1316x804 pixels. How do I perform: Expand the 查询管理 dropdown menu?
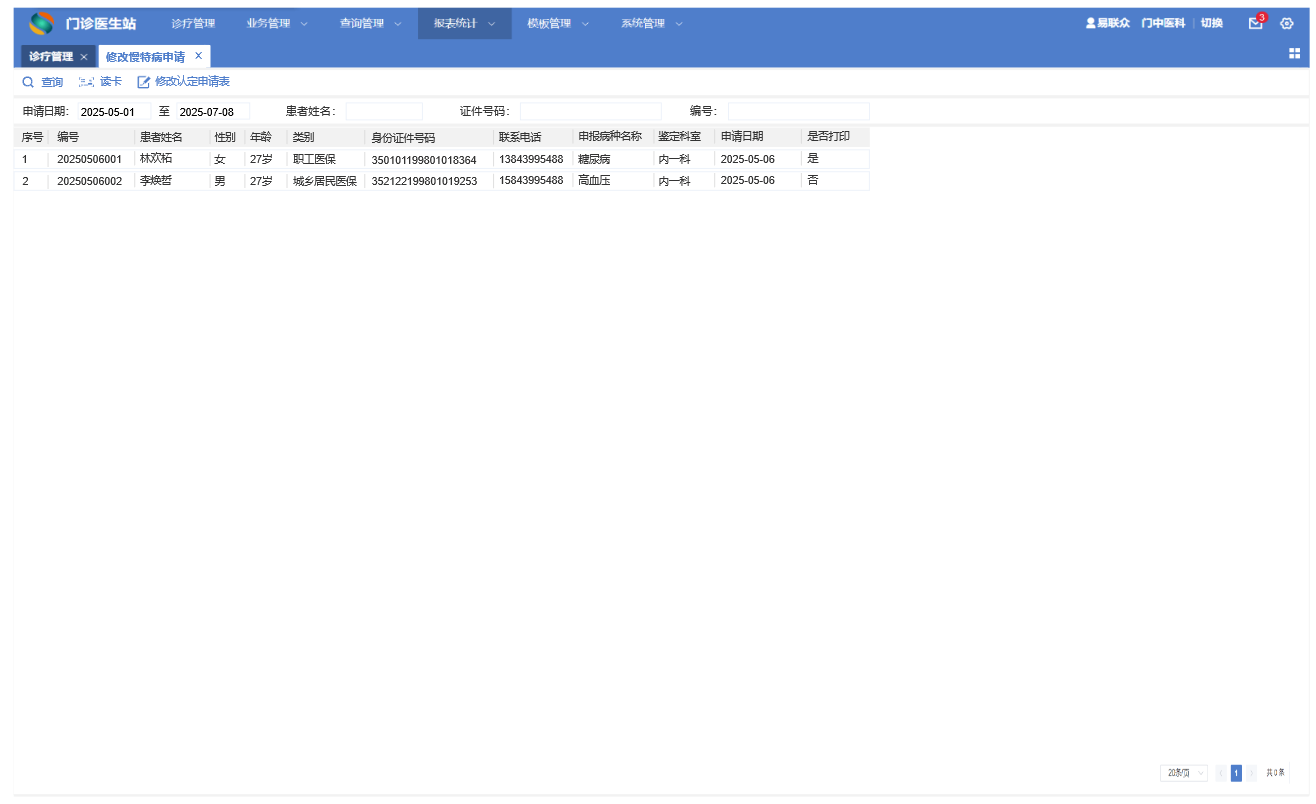point(370,23)
